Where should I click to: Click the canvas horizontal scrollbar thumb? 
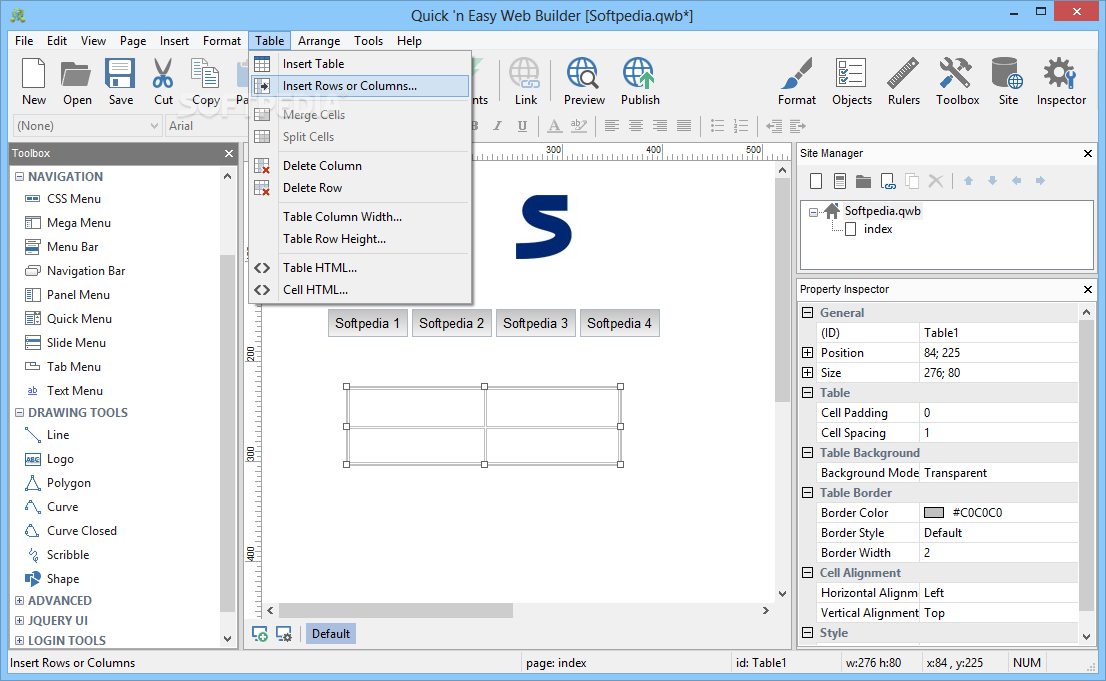pyautogui.click(x=396, y=610)
